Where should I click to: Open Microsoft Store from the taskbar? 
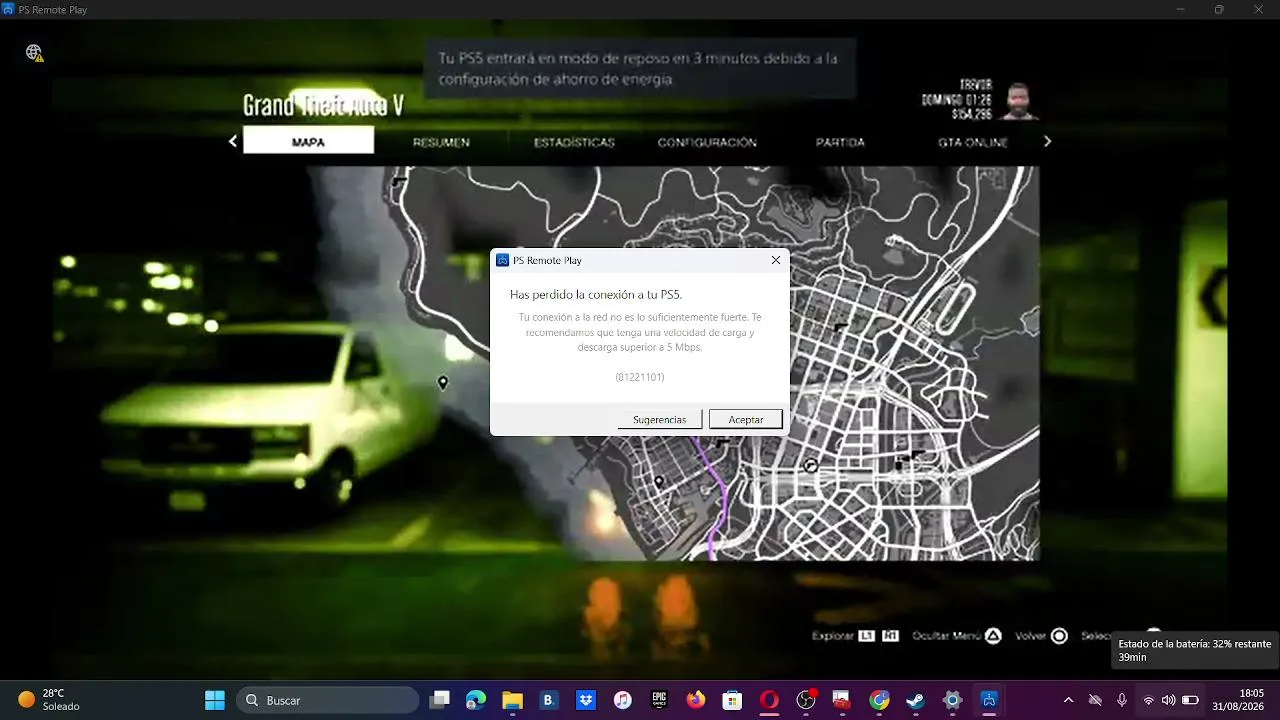[732, 700]
